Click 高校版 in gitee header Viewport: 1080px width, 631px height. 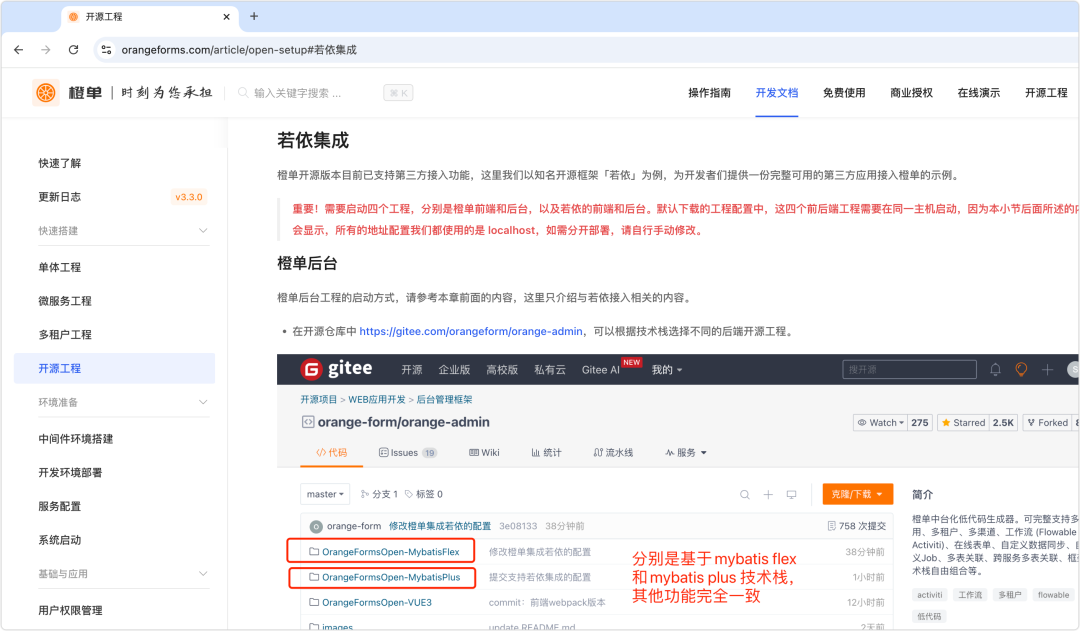click(x=502, y=370)
